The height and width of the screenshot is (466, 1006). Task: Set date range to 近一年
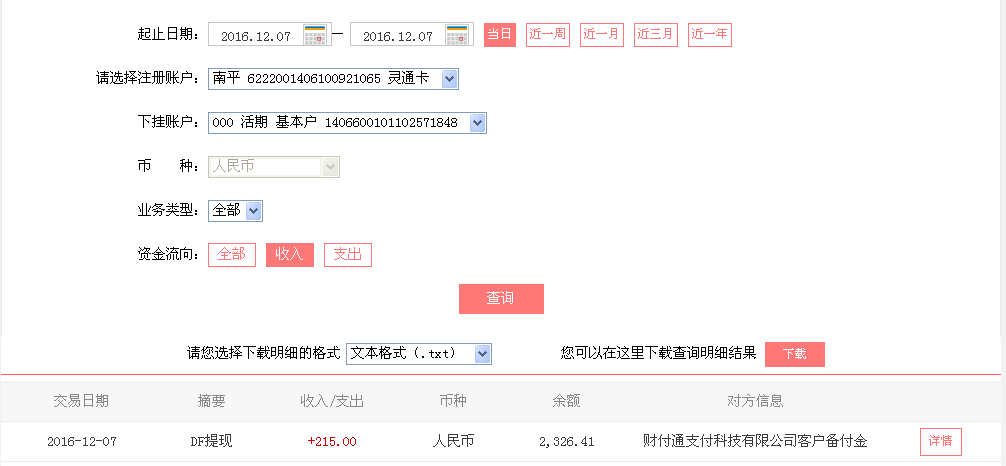tap(710, 35)
